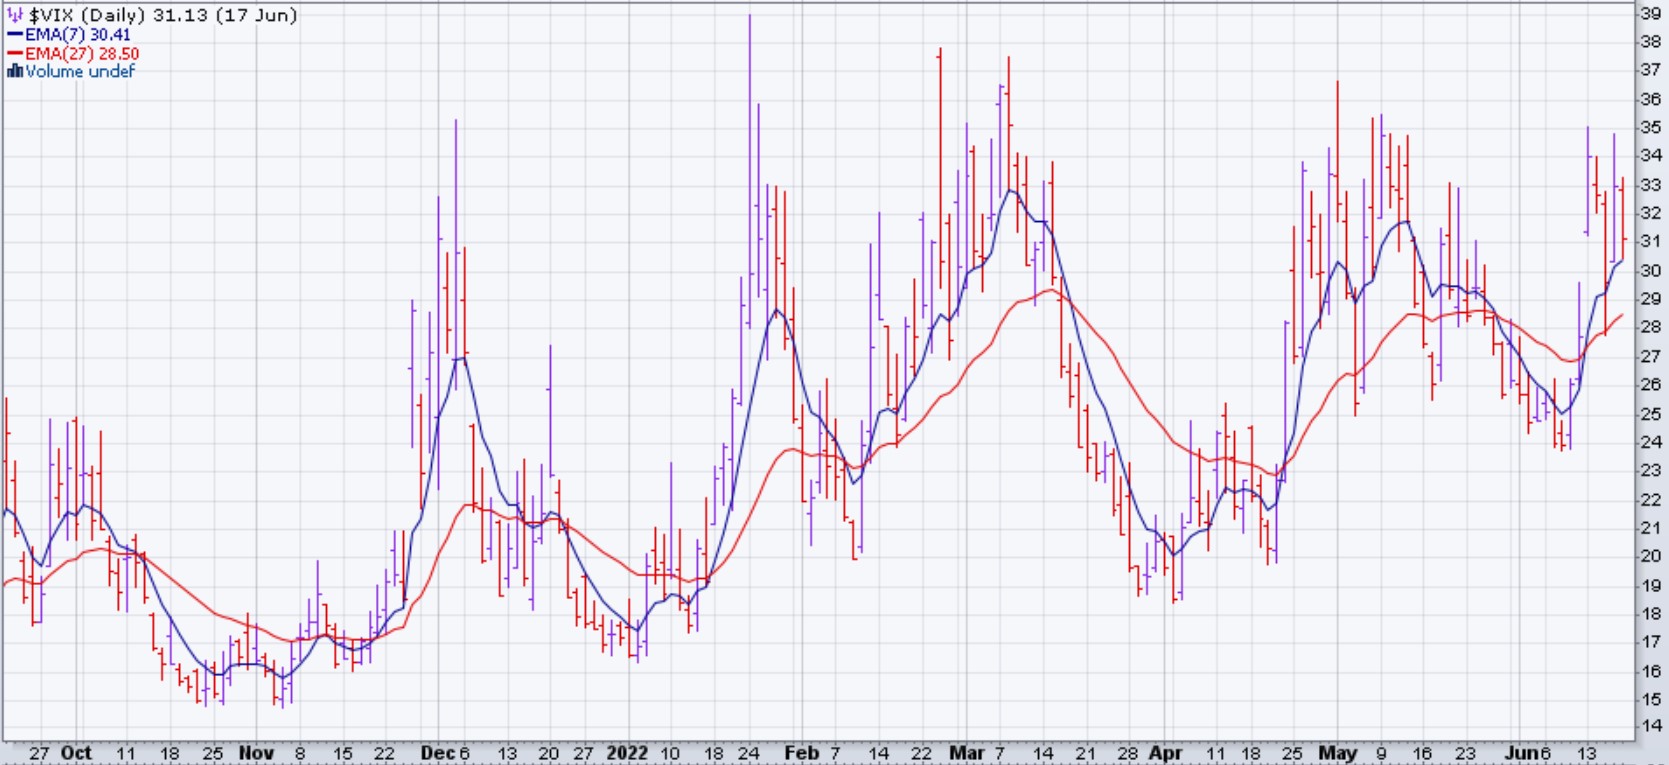Click the May month label
Screen dimensions: 1669x765
1337,753
